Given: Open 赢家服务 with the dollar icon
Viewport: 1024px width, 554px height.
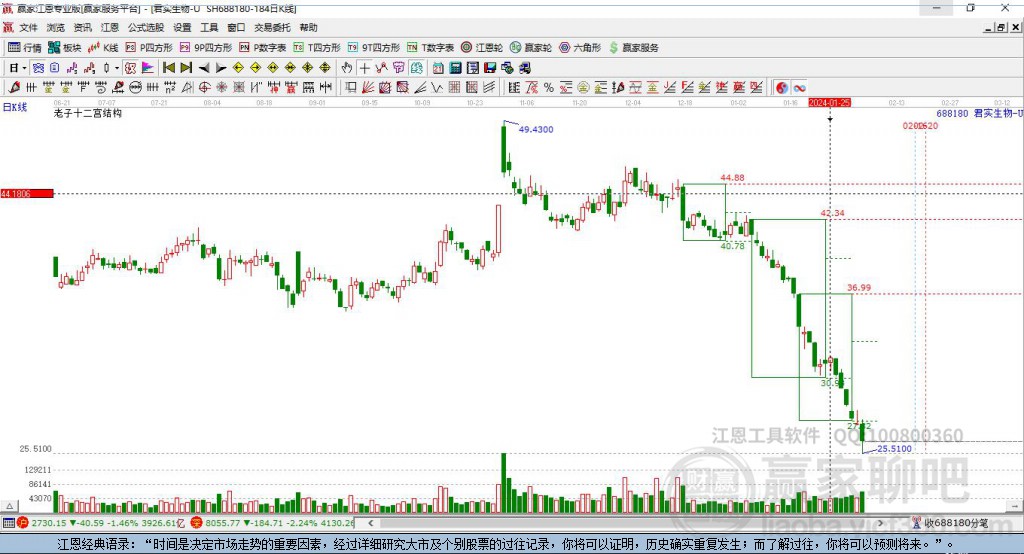Looking at the screenshot, I should pos(633,48).
